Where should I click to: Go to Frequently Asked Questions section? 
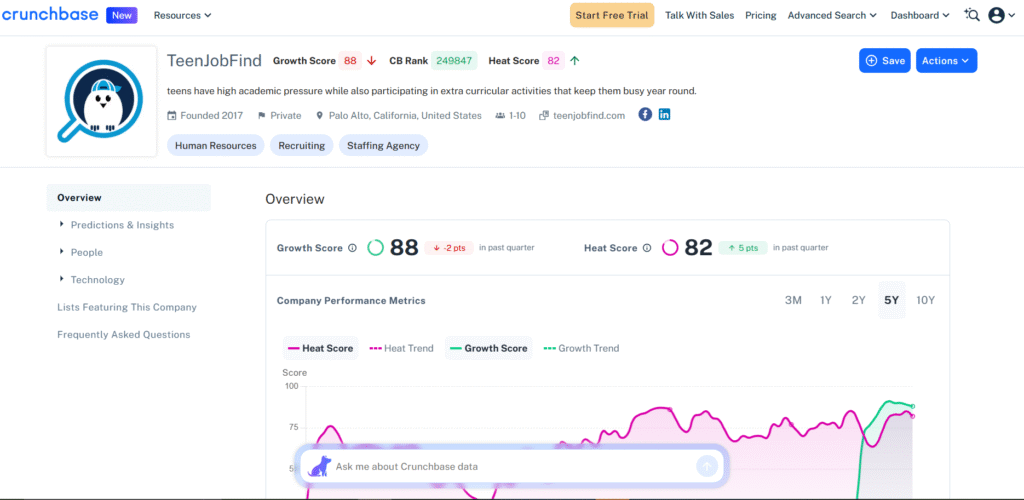coord(123,335)
